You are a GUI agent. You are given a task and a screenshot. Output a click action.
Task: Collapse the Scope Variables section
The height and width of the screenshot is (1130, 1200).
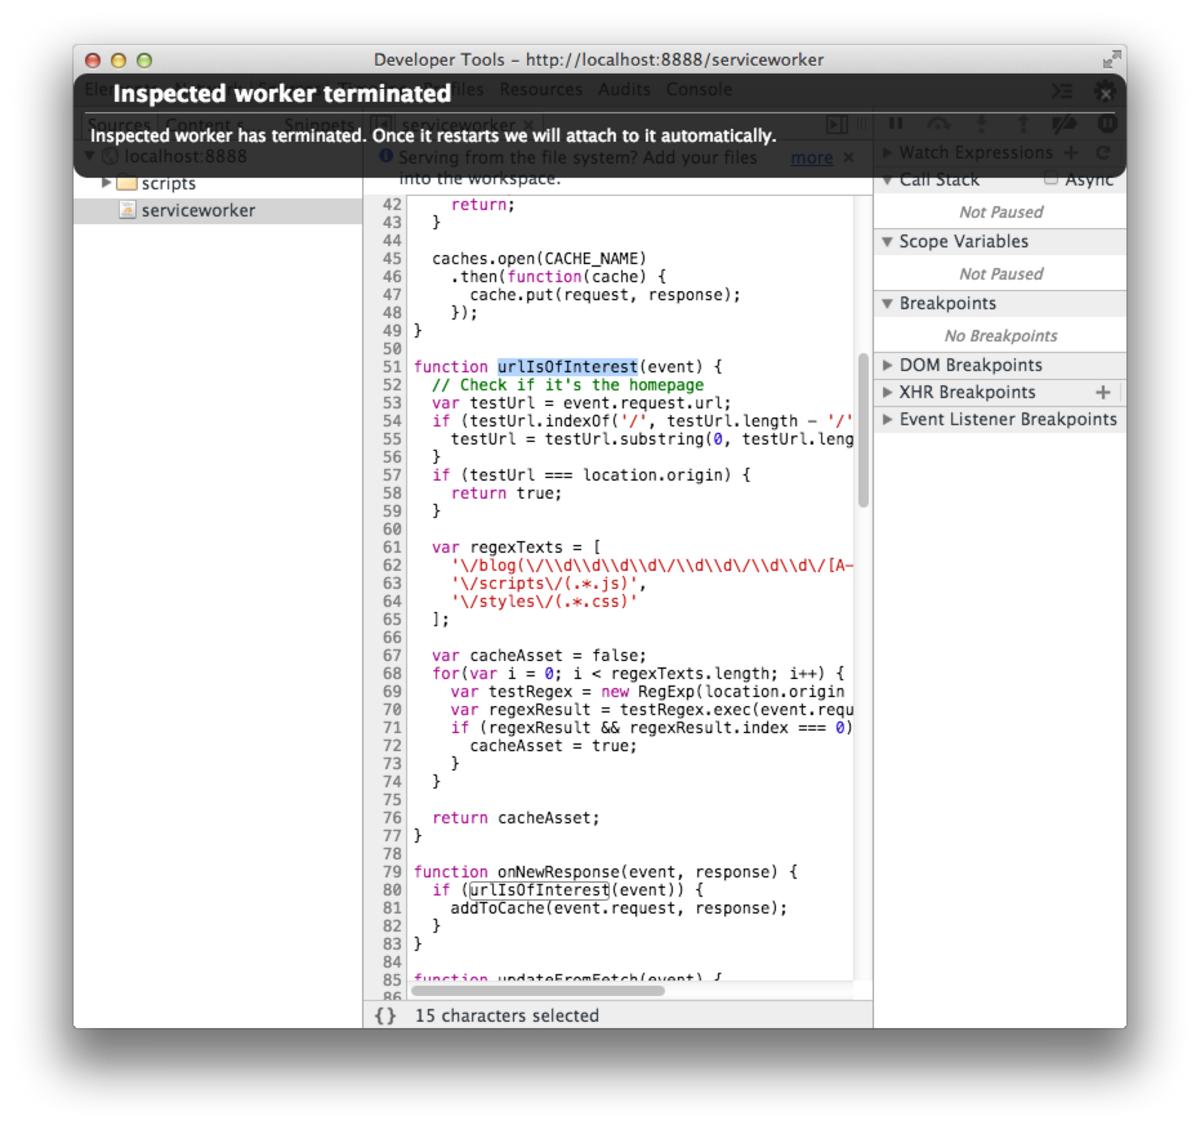pos(887,242)
